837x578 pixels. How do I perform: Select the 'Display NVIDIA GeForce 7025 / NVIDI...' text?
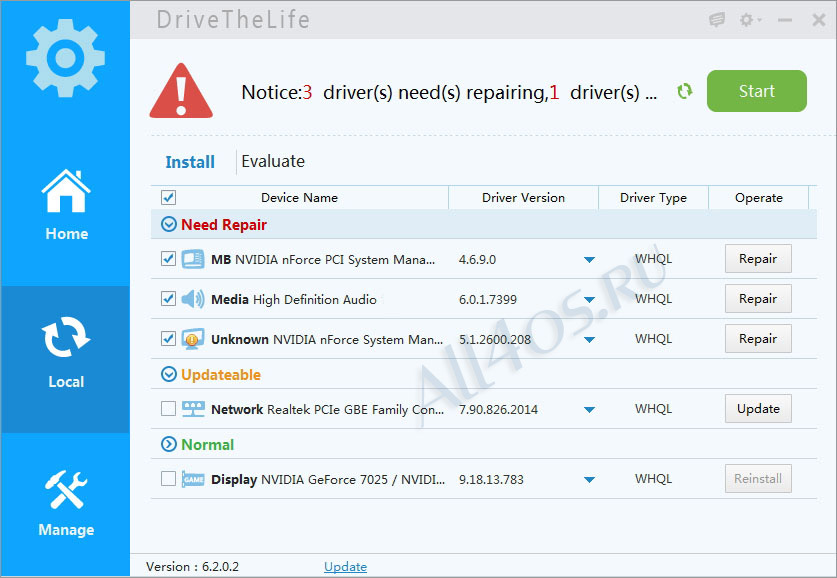[328, 479]
